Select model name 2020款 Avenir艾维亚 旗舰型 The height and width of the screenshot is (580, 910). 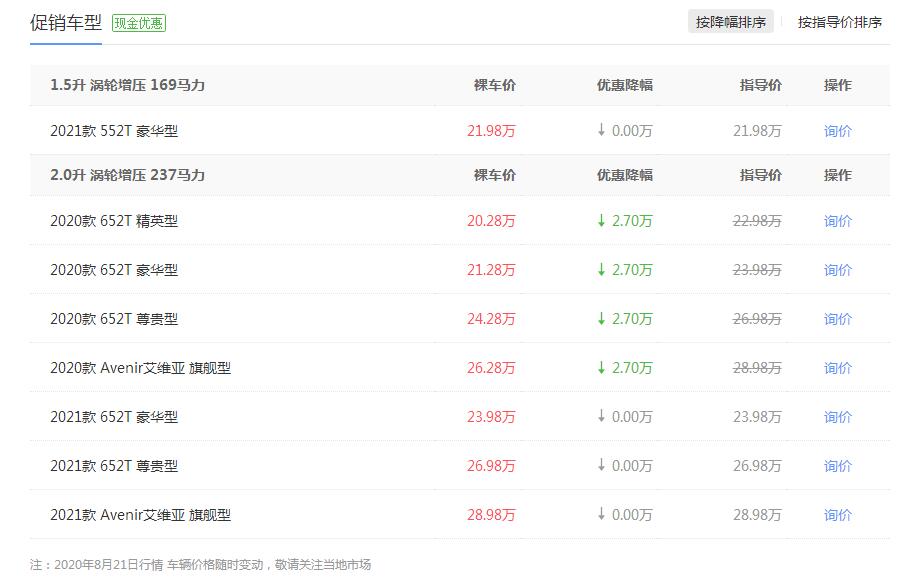point(140,368)
